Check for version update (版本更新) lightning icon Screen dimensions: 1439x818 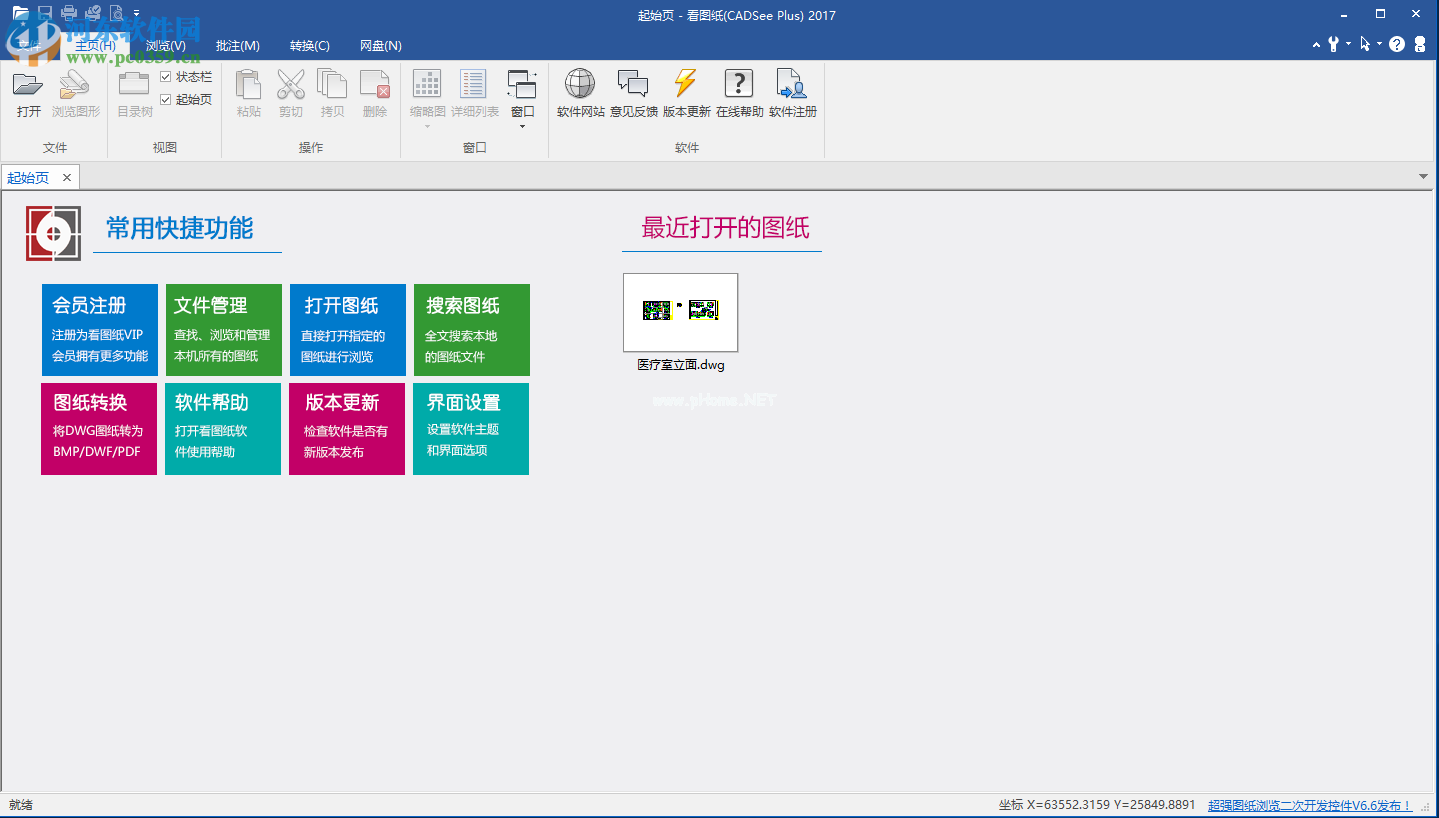(x=685, y=85)
